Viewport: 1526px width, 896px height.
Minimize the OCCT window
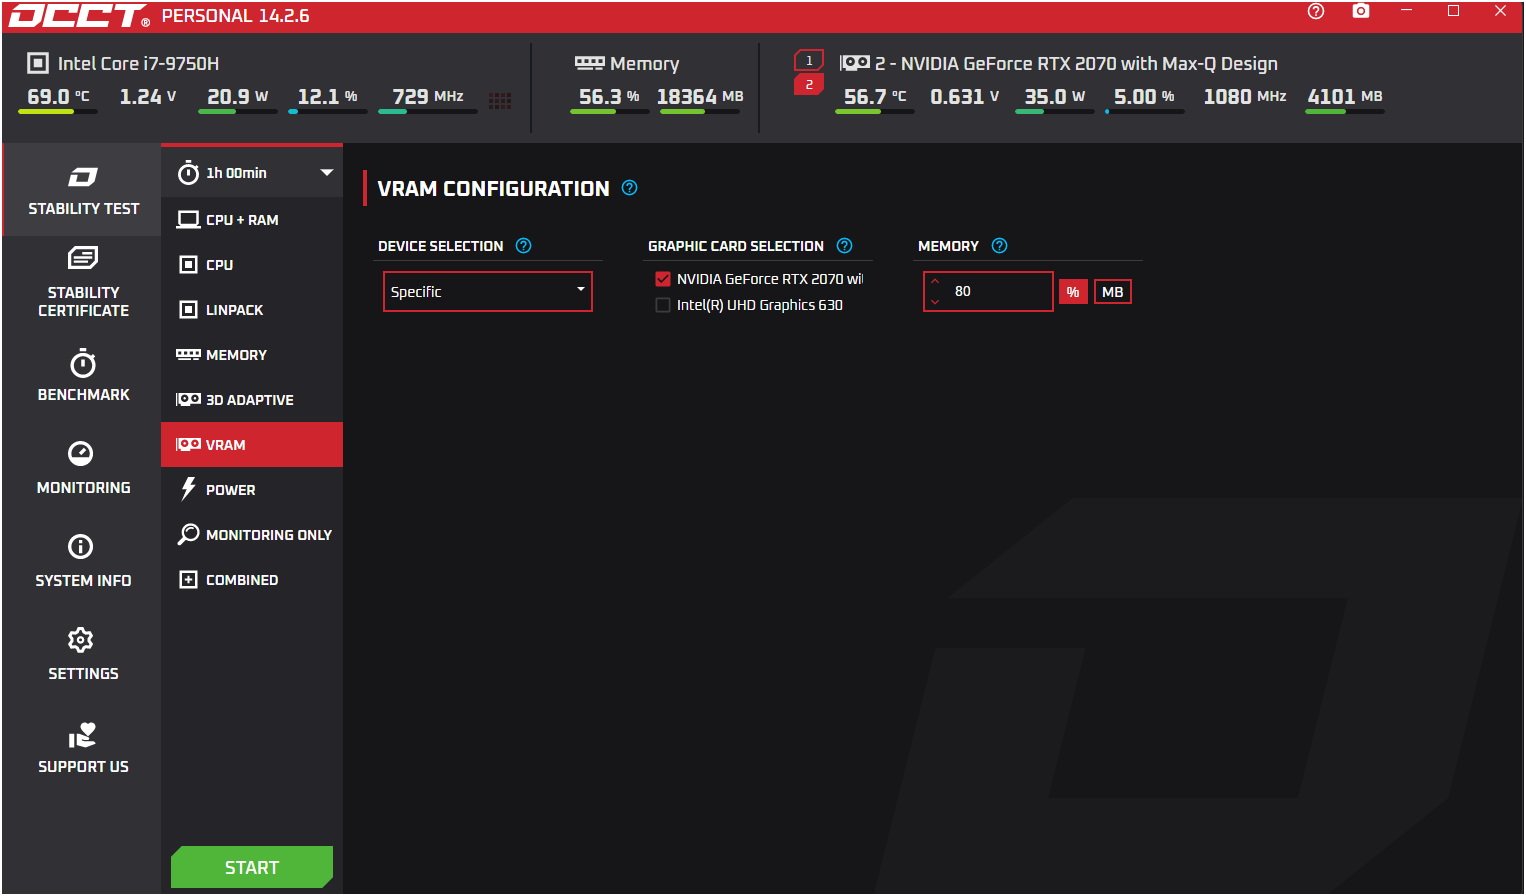click(1407, 11)
